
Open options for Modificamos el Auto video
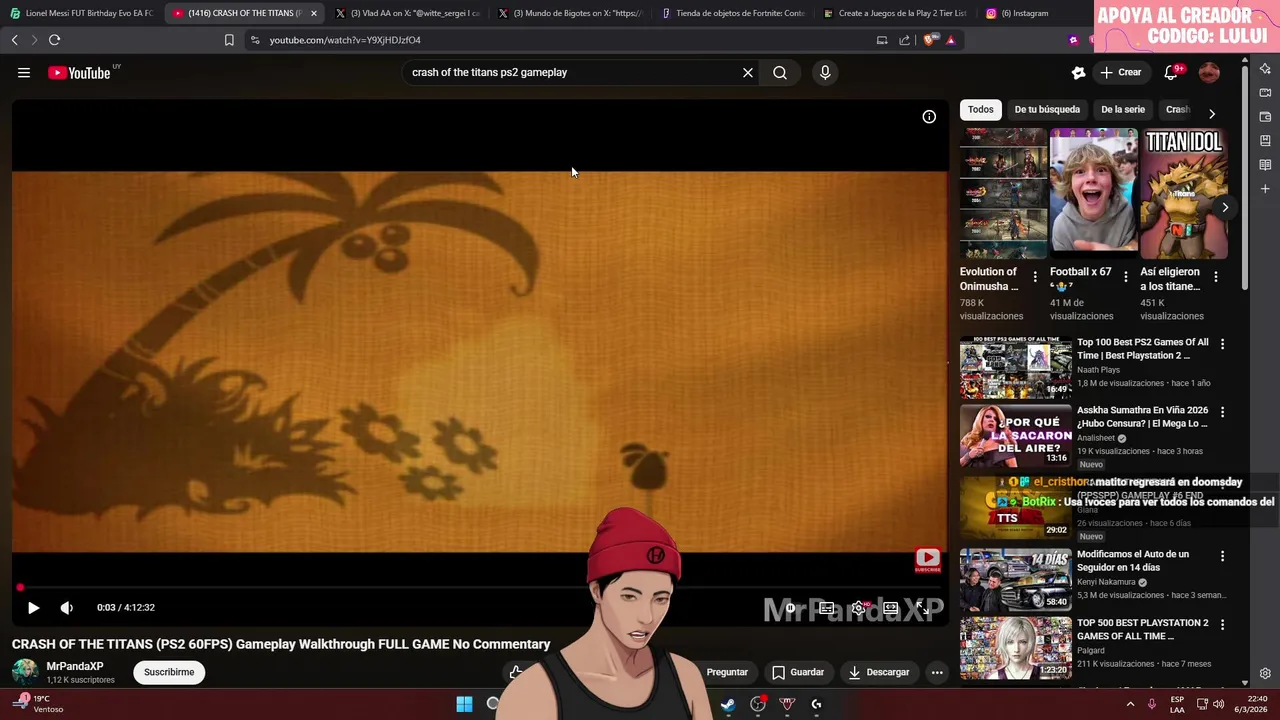tap(1222, 556)
